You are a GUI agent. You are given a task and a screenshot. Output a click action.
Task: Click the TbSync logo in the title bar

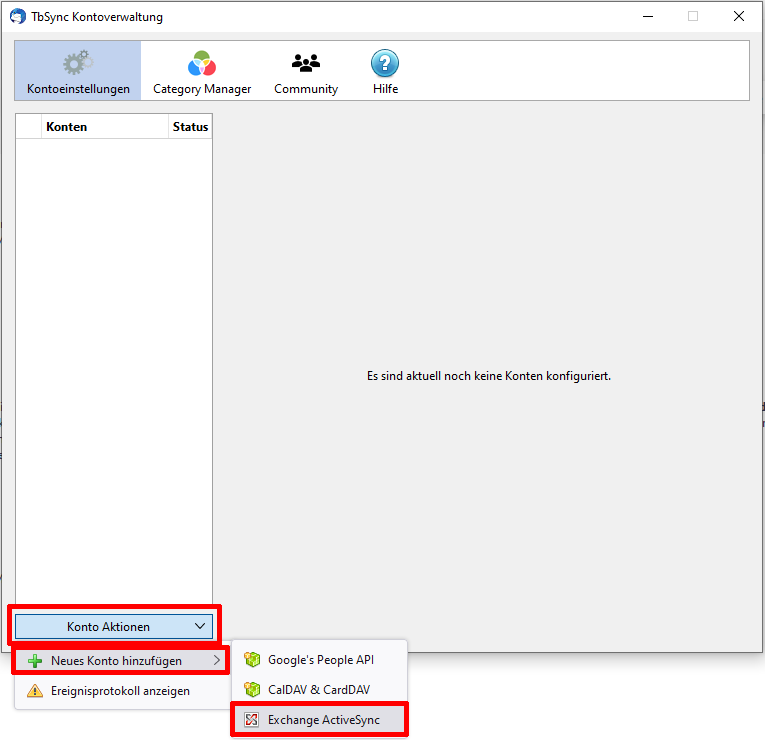[x=16, y=16]
